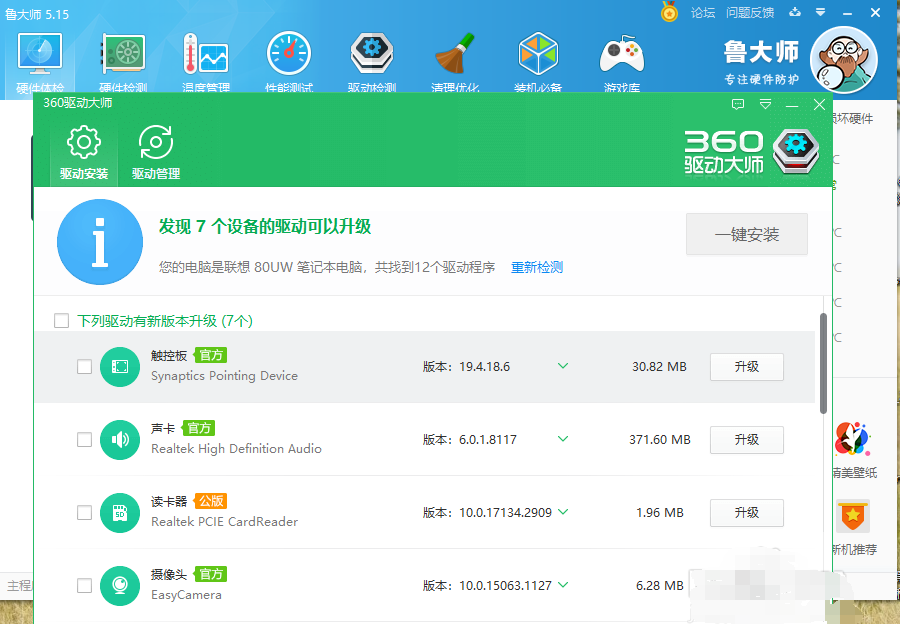Click the 重新检测 link
Viewport: 900px width, 624px height.
click(x=537, y=268)
